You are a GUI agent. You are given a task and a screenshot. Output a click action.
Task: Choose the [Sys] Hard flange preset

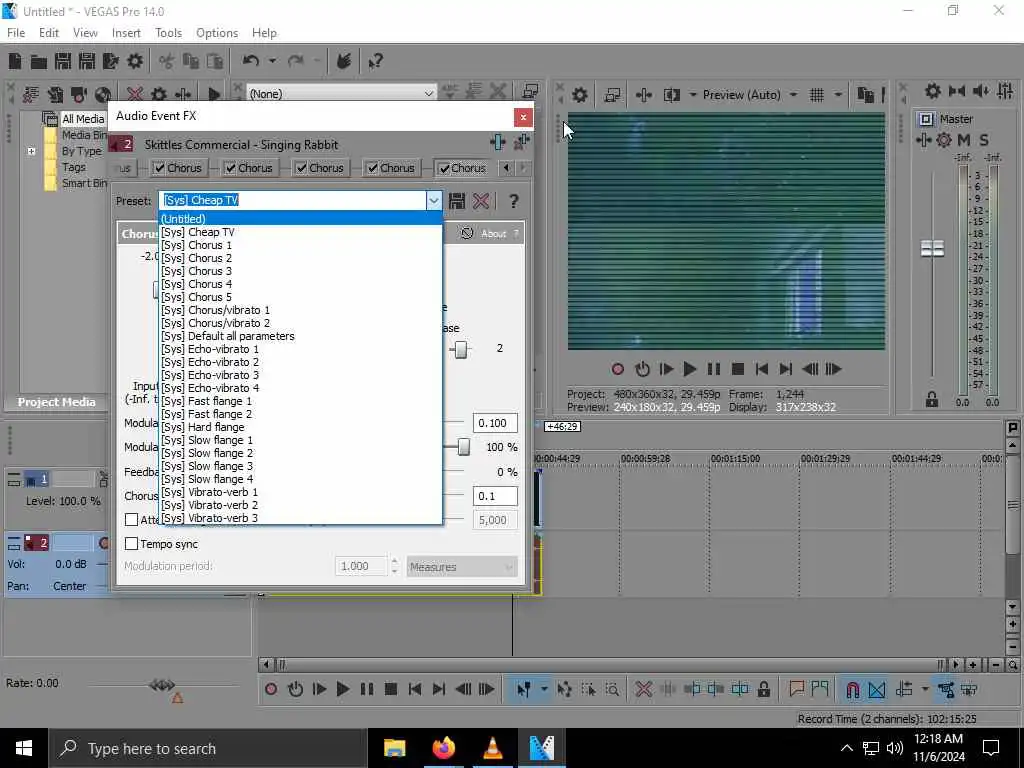pyautogui.click(x=301, y=427)
